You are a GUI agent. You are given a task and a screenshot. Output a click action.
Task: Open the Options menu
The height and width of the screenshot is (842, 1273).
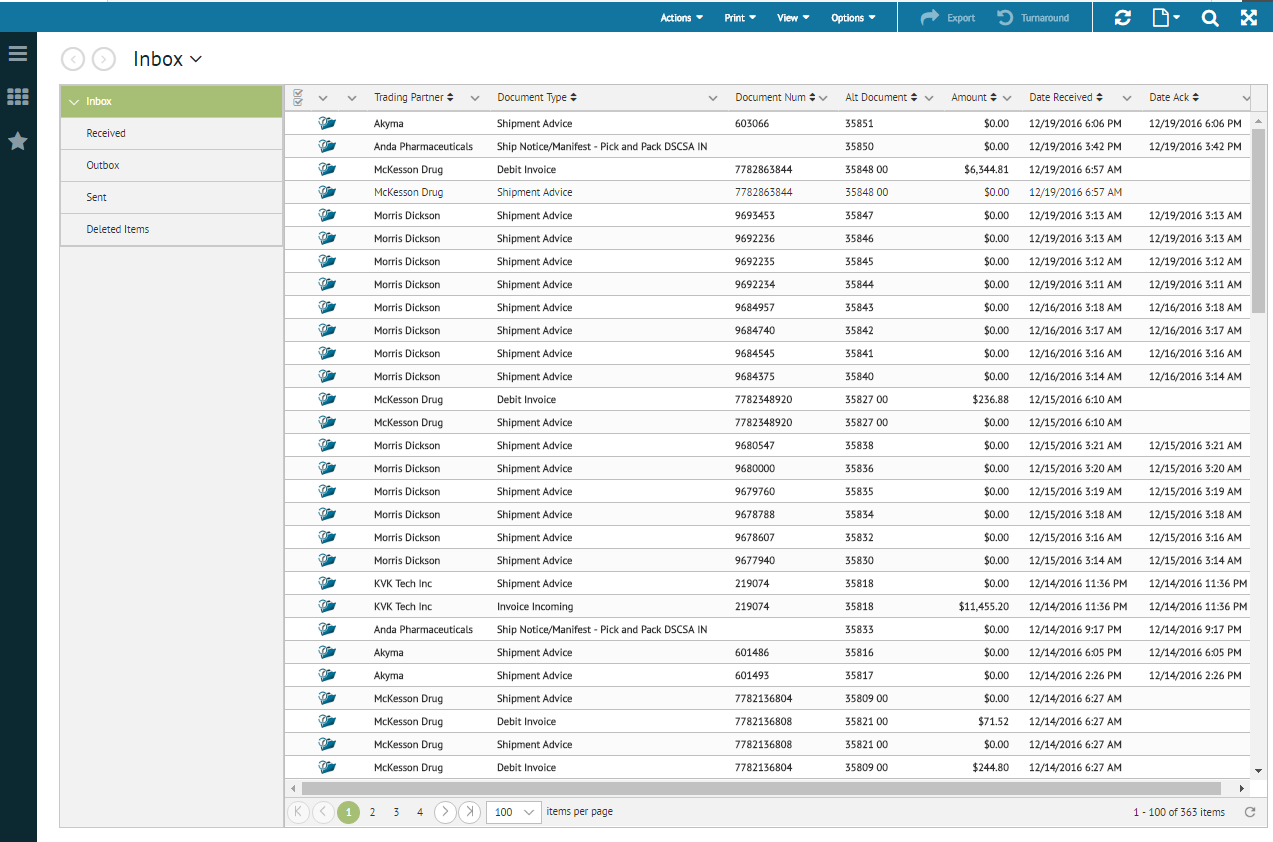click(853, 18)
